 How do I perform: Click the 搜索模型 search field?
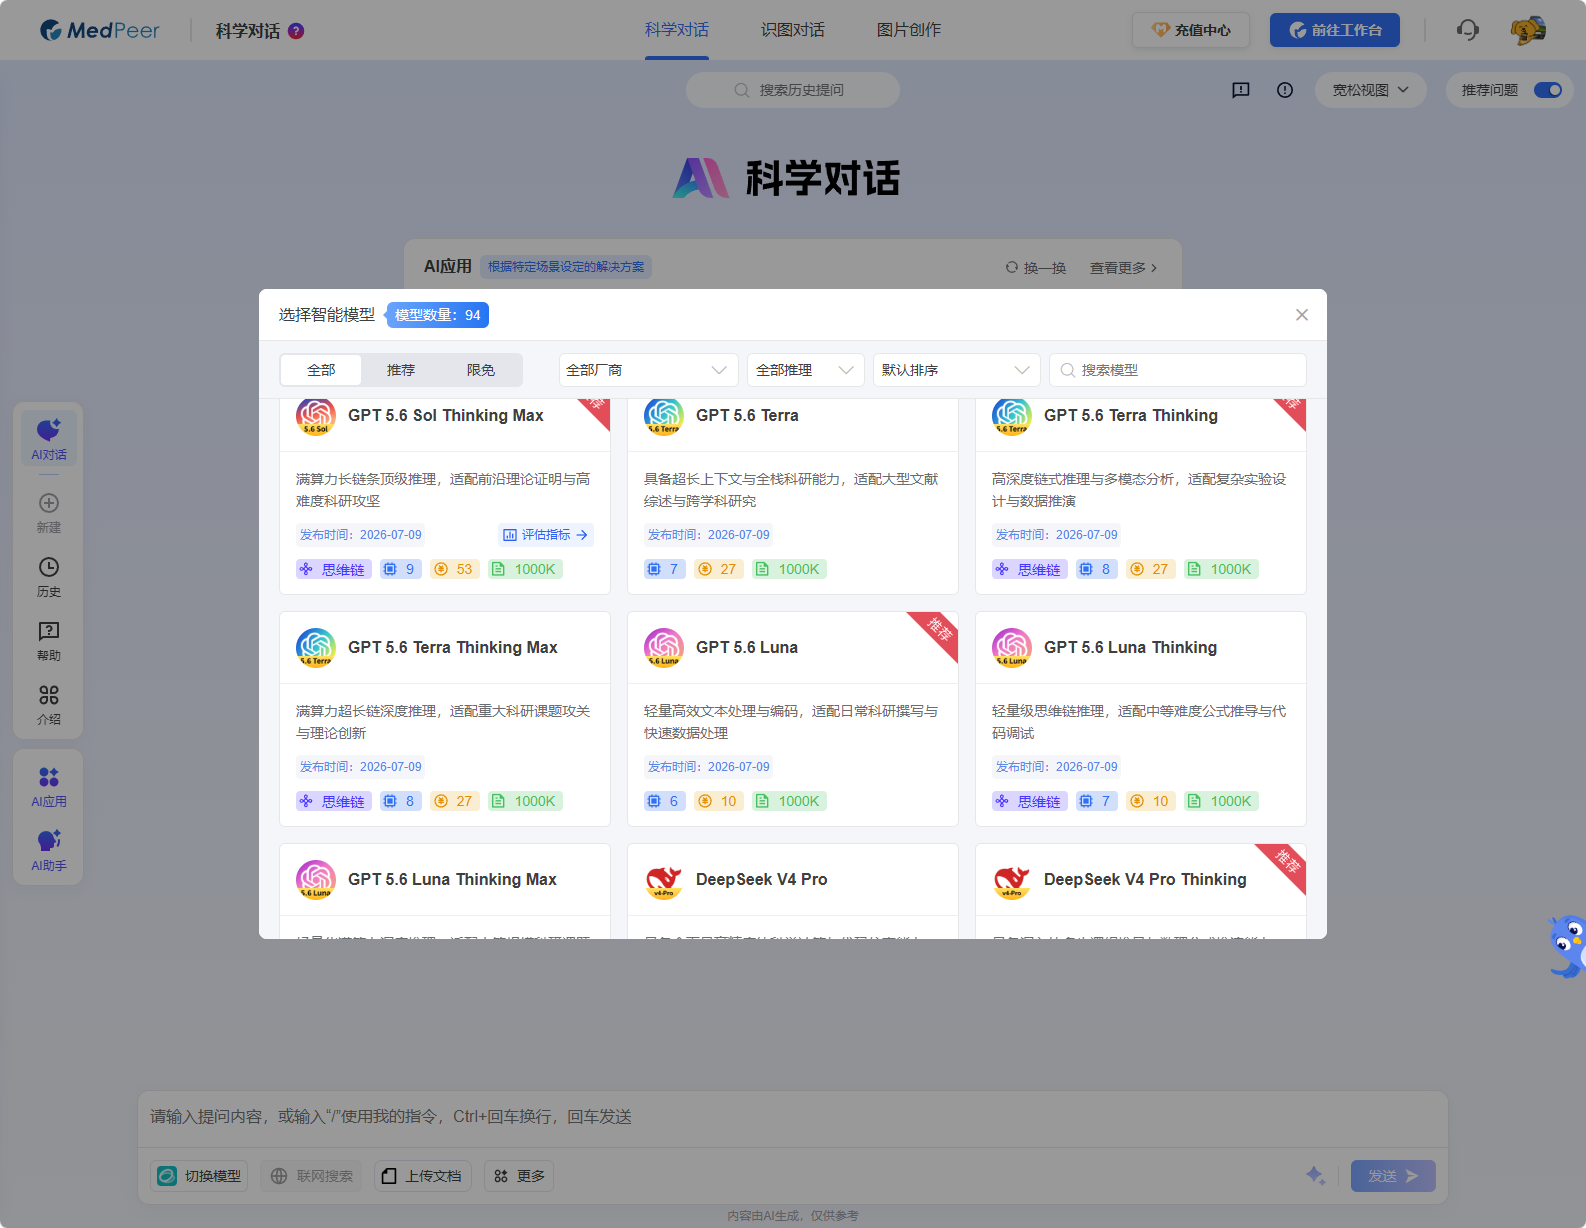1178,370
